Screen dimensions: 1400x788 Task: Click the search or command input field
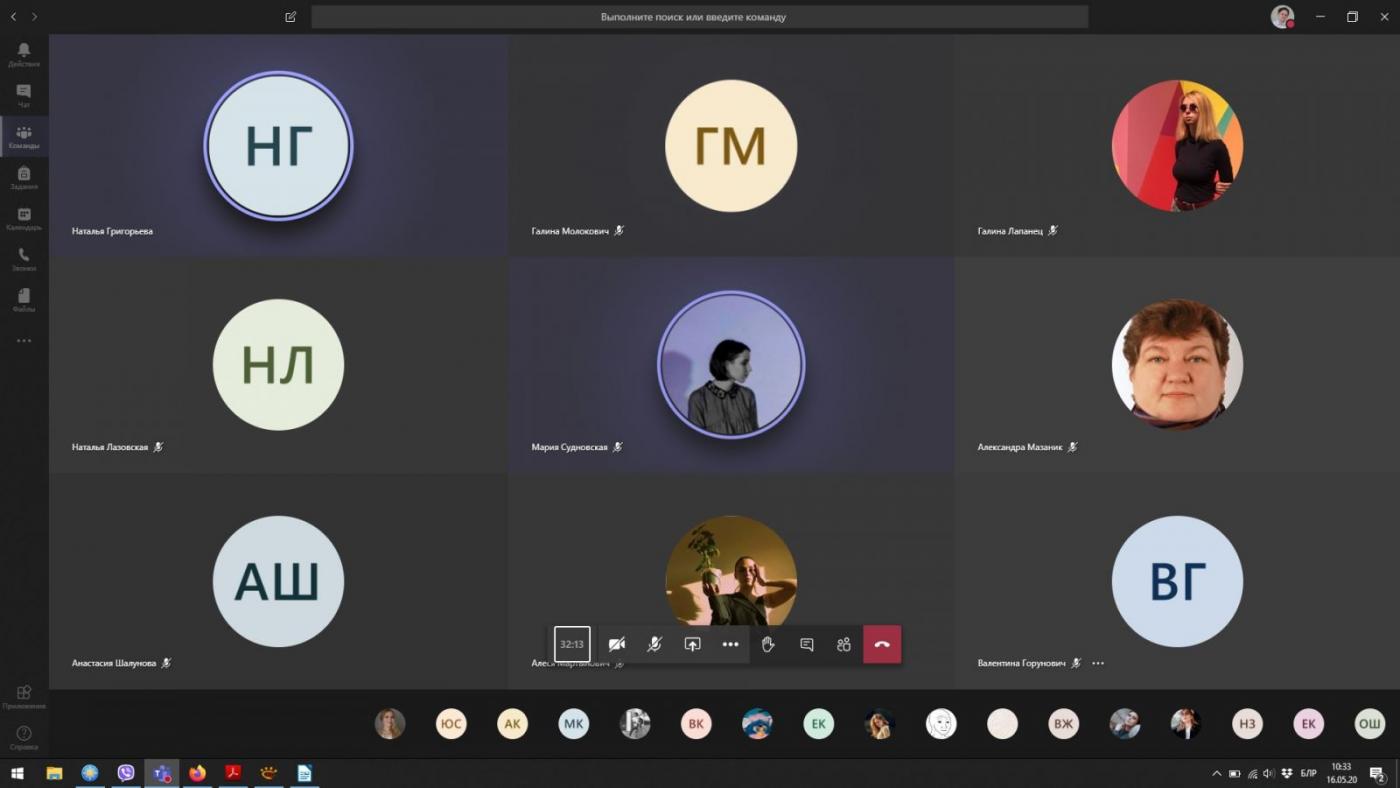coord(699,17)
